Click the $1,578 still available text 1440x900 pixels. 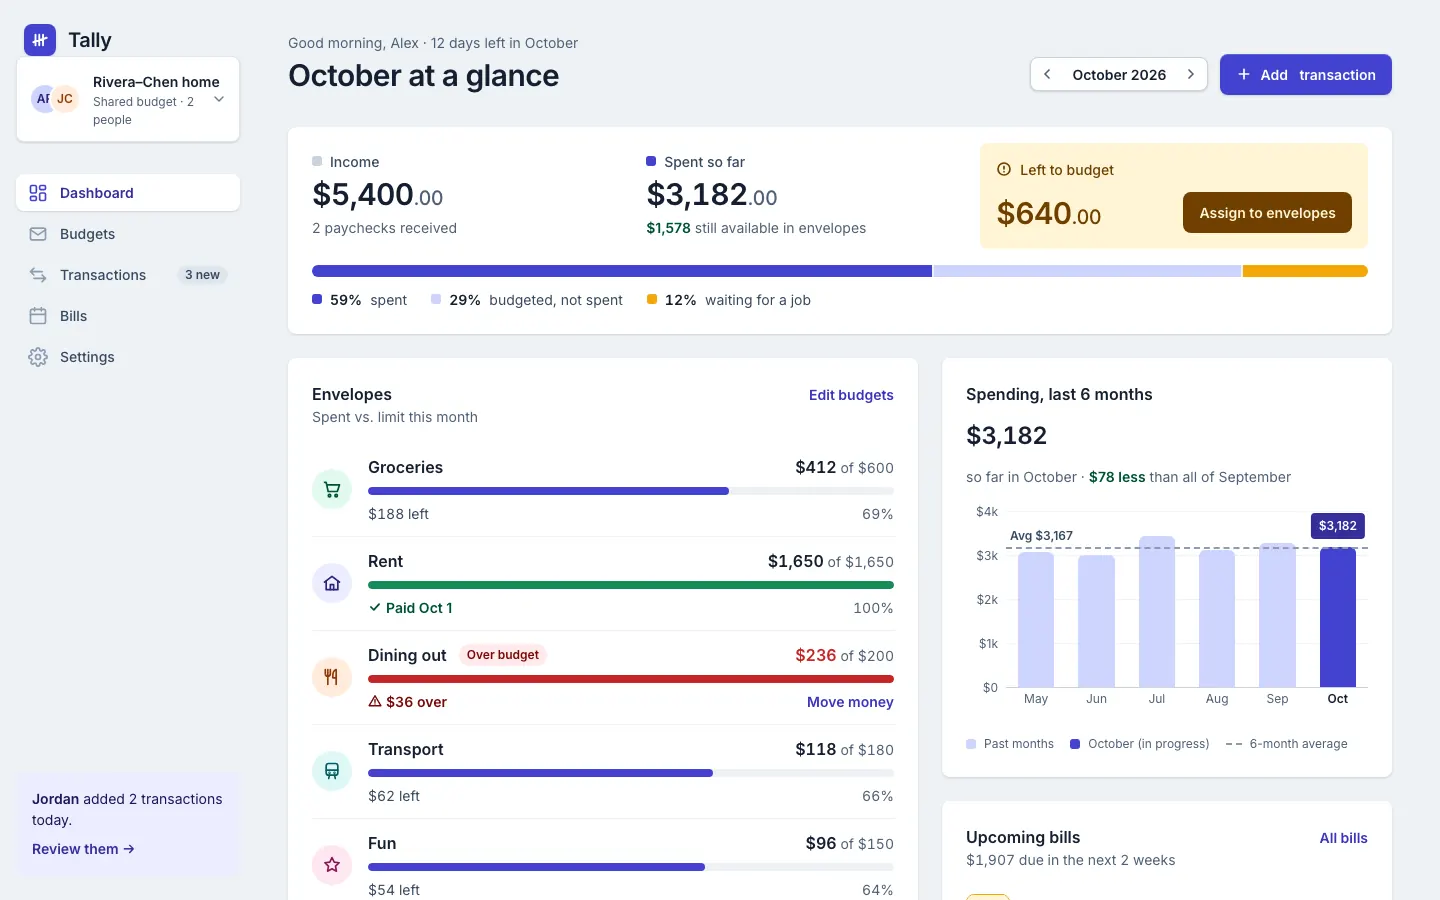tap(756, 228)
